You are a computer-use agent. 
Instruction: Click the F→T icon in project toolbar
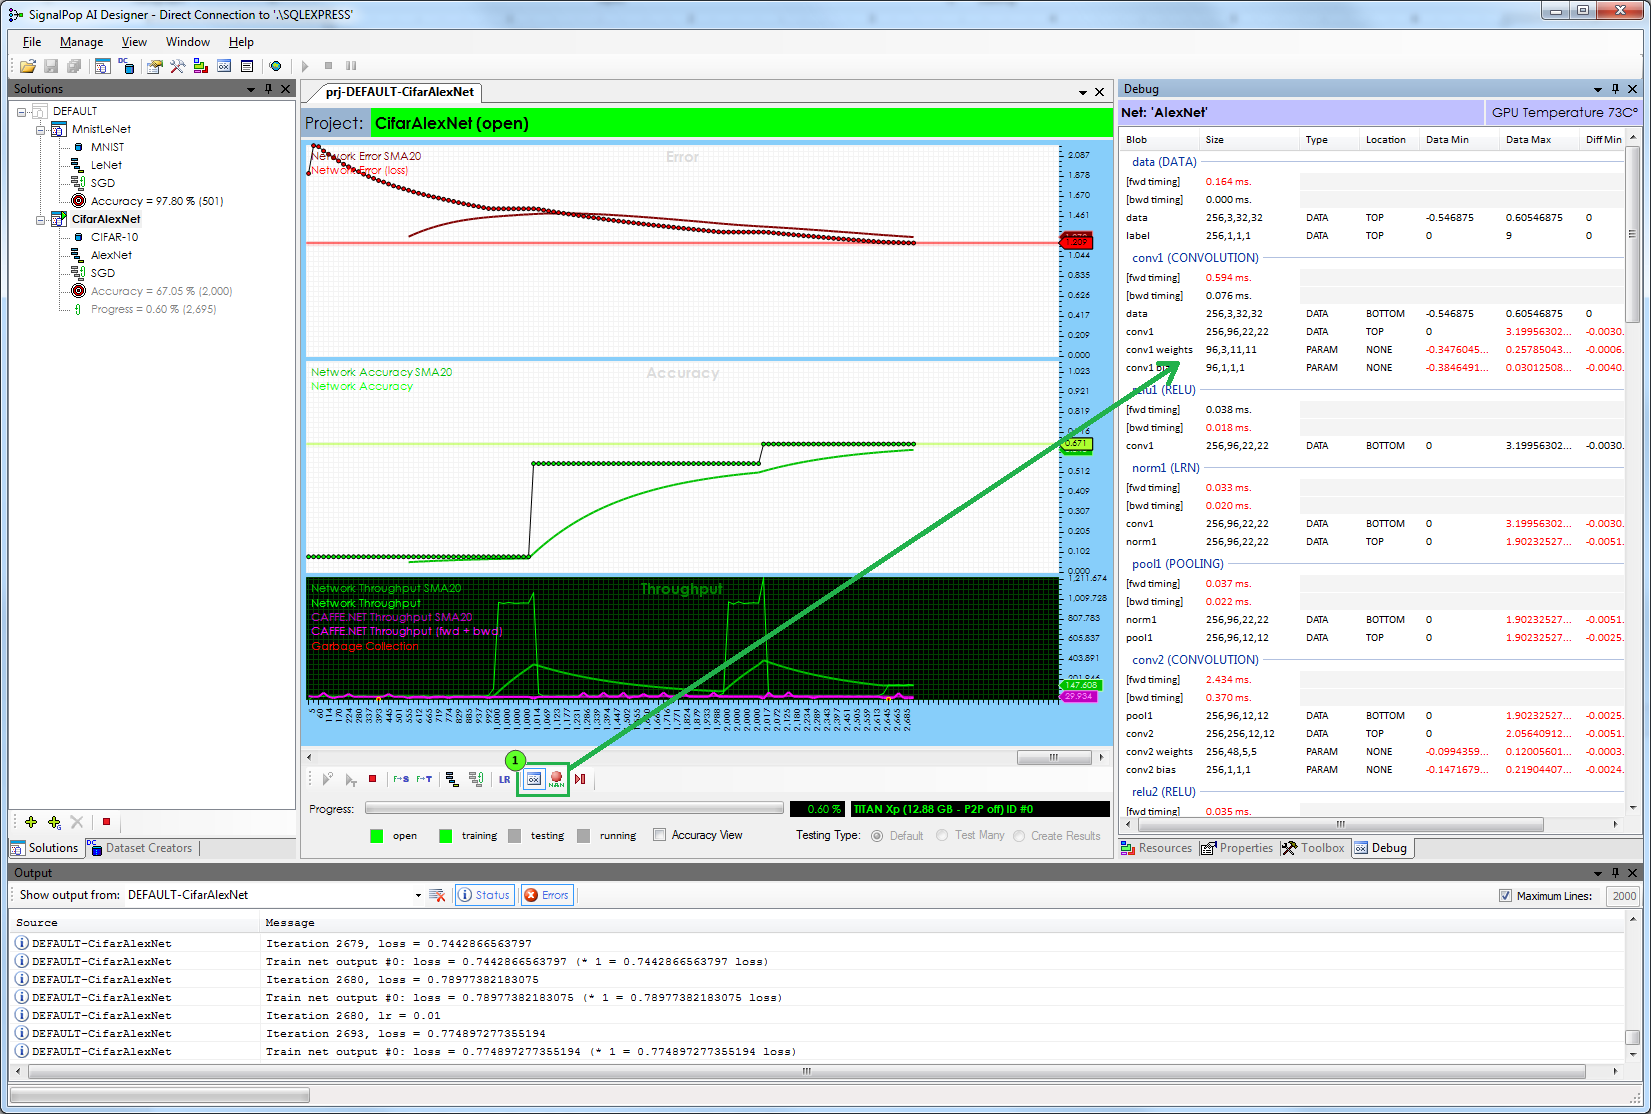coord(424,779)
